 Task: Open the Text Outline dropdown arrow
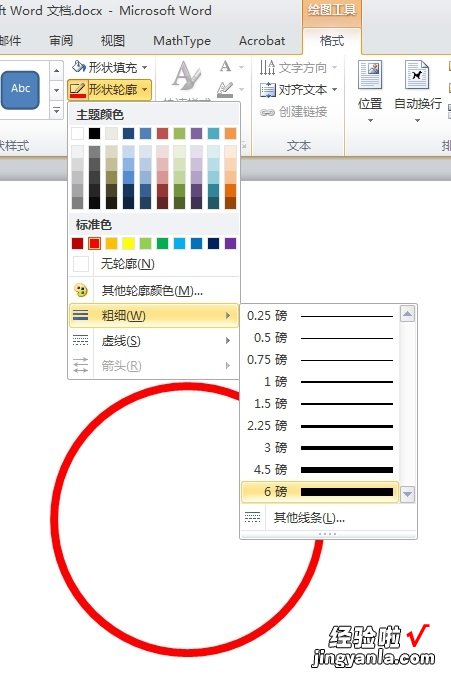[x=241, y=90]
